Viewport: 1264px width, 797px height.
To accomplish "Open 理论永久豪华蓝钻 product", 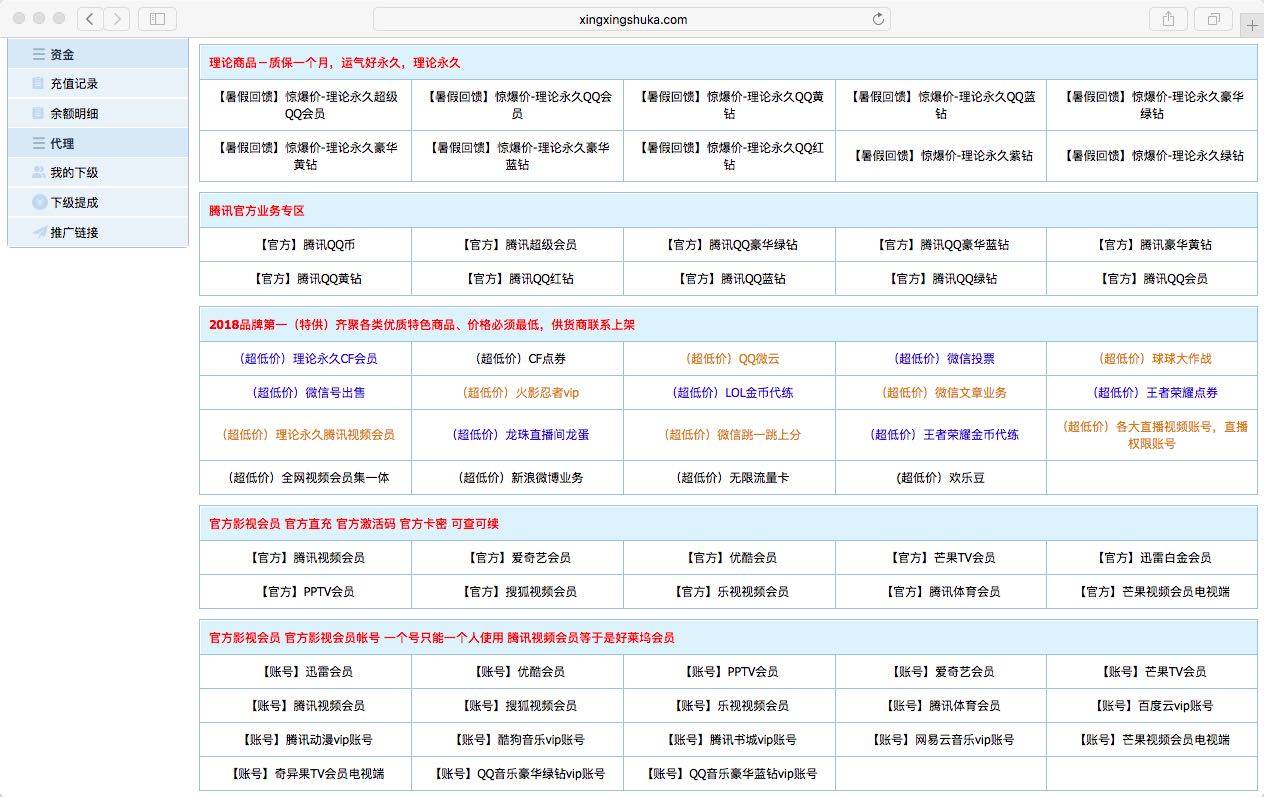I will click(x=517, y=155).
